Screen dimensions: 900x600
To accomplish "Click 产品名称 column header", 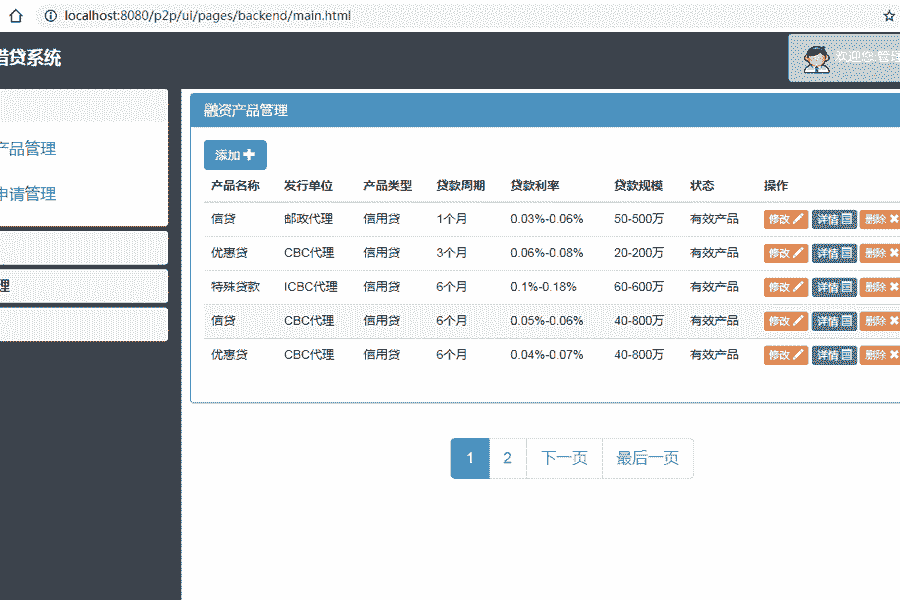I will (x=235, y=185).
